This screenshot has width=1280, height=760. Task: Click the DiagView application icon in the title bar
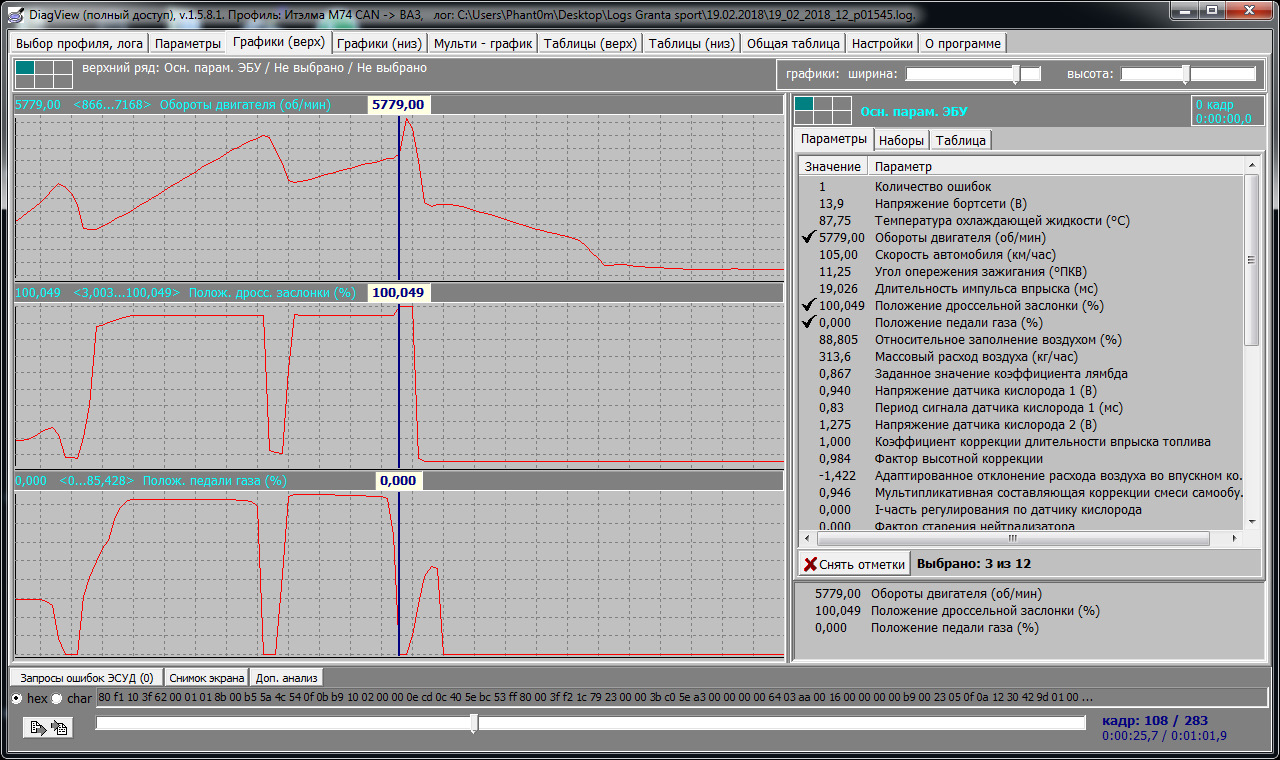[14, 15]
